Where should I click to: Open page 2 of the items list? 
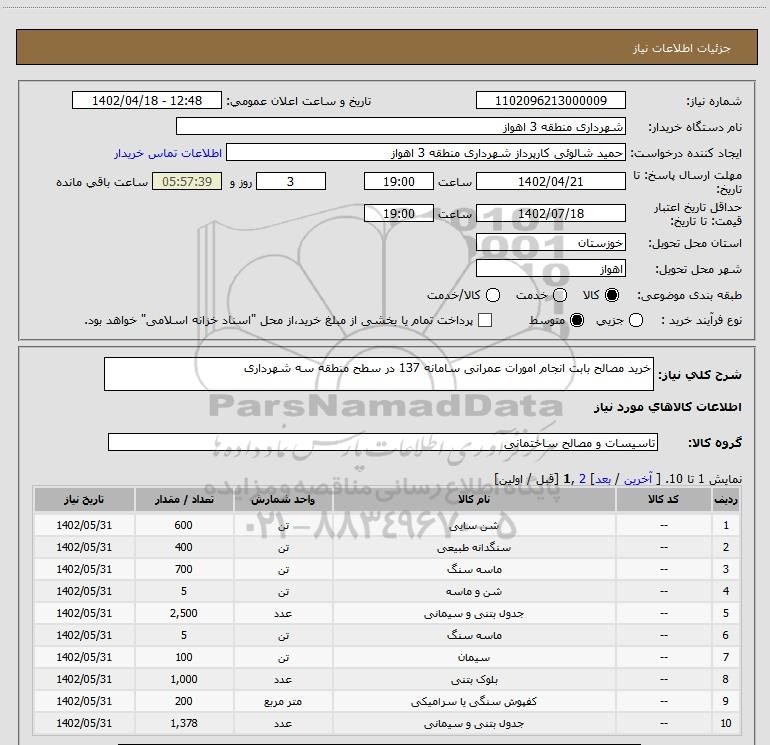pos(582,479)
